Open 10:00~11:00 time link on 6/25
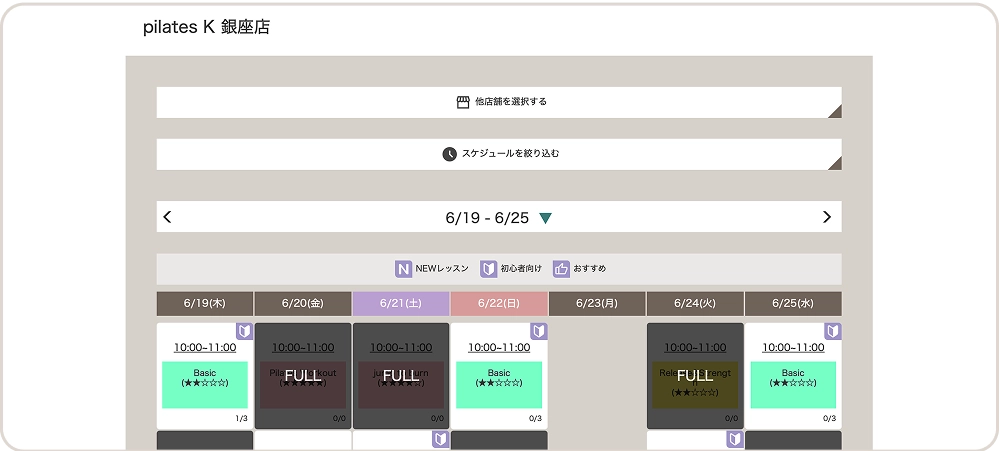The image size is (999, 451). click(x=793, y=348)
